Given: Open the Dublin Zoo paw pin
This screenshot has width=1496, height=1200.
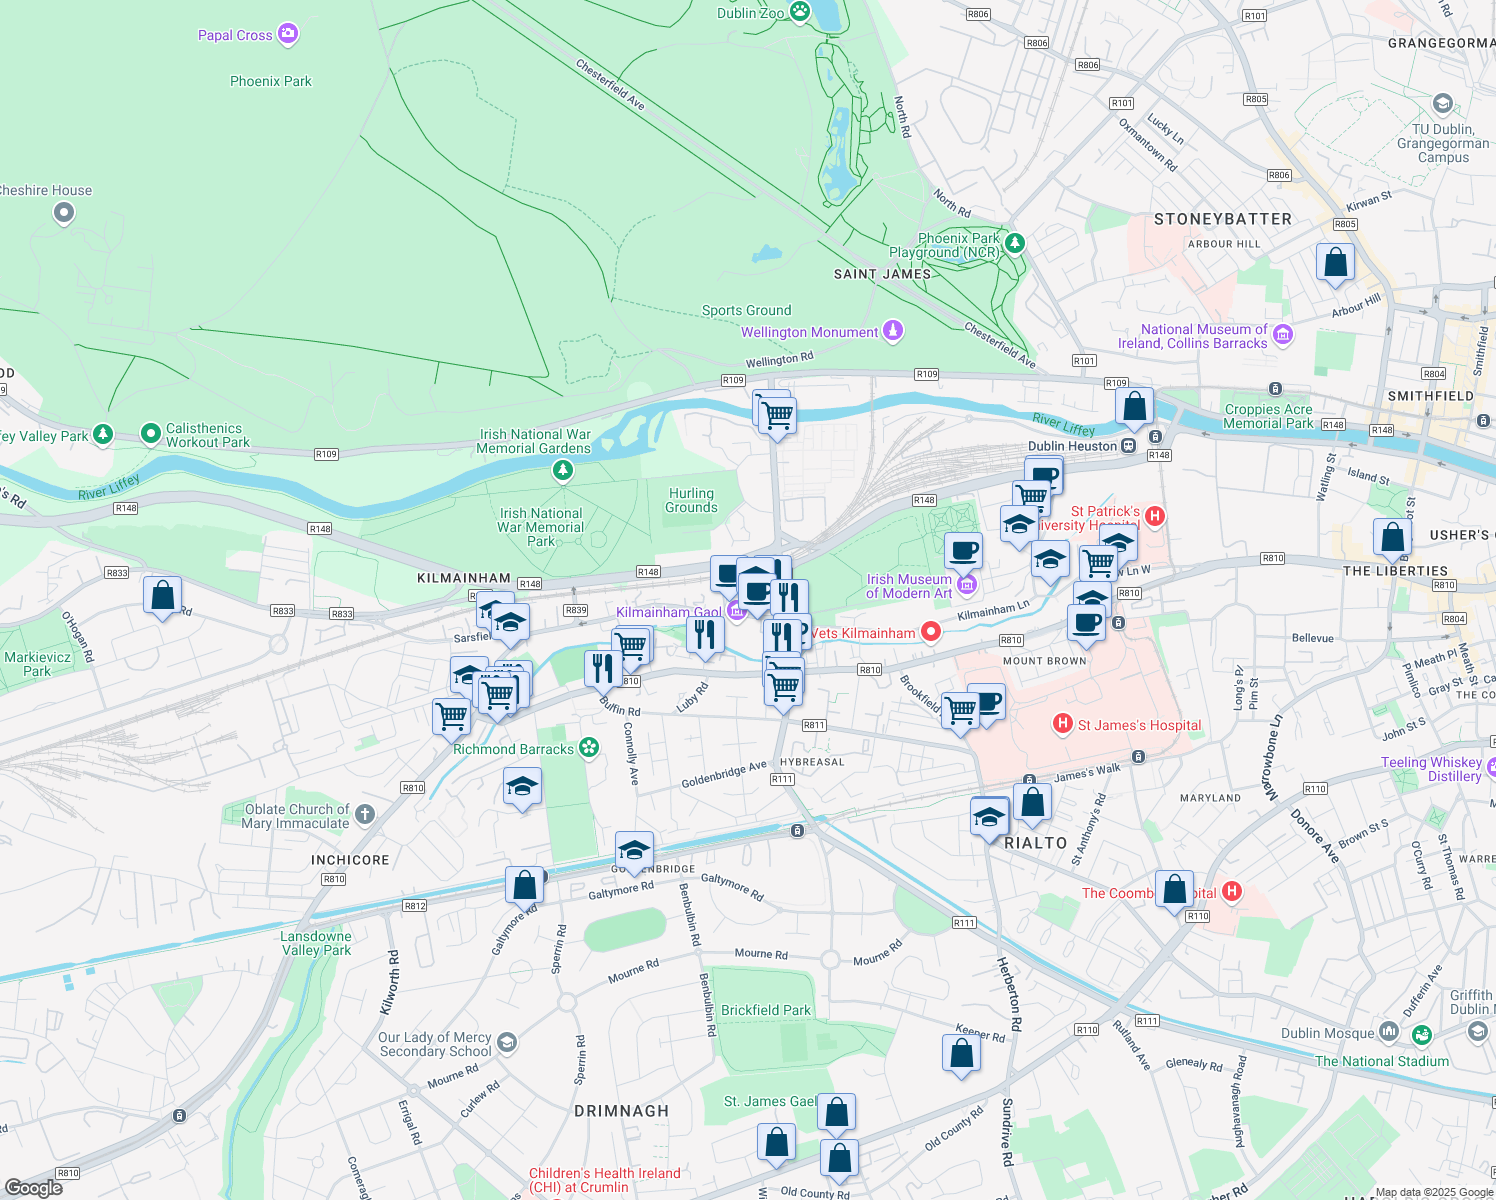Looking at the screenshot, I should point(800,11).
